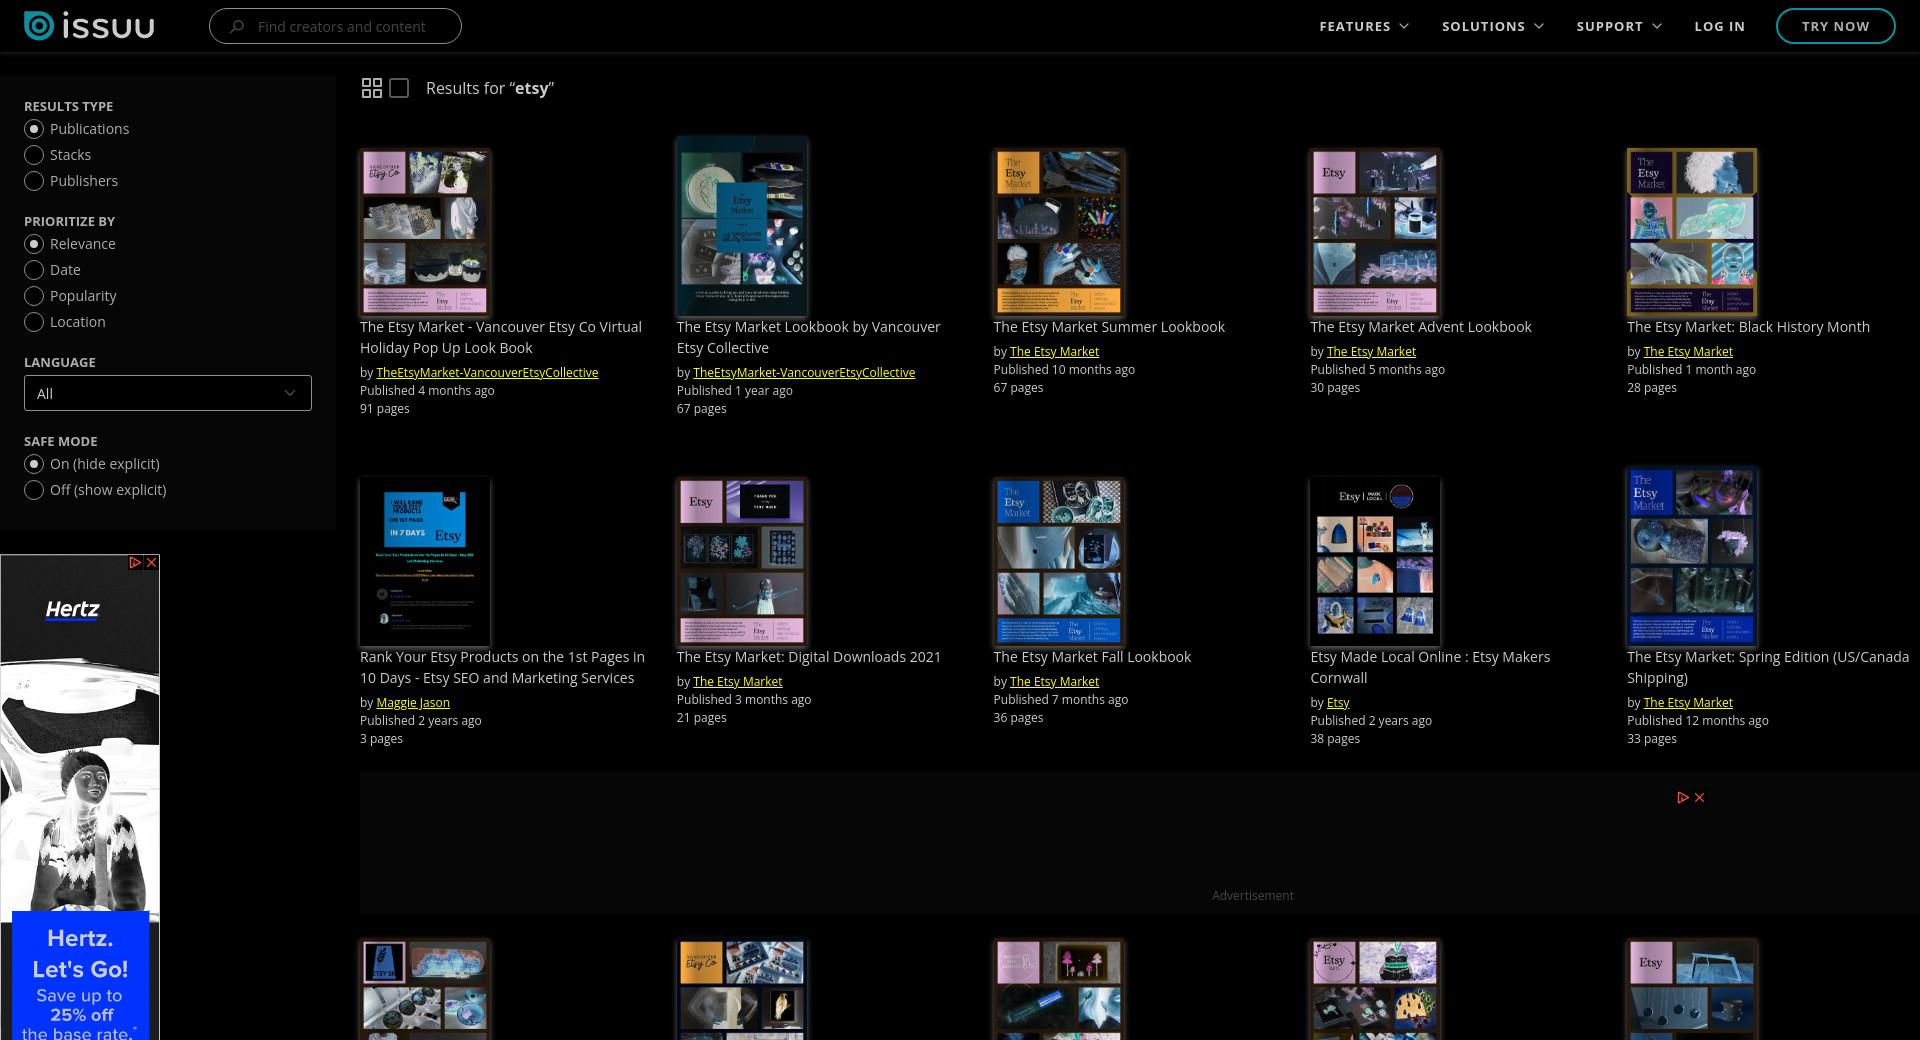Open Etsy Market Lookbook by Vancouver thumbnail
This screenshot has width=1920, height=1040.
(742, 226)
